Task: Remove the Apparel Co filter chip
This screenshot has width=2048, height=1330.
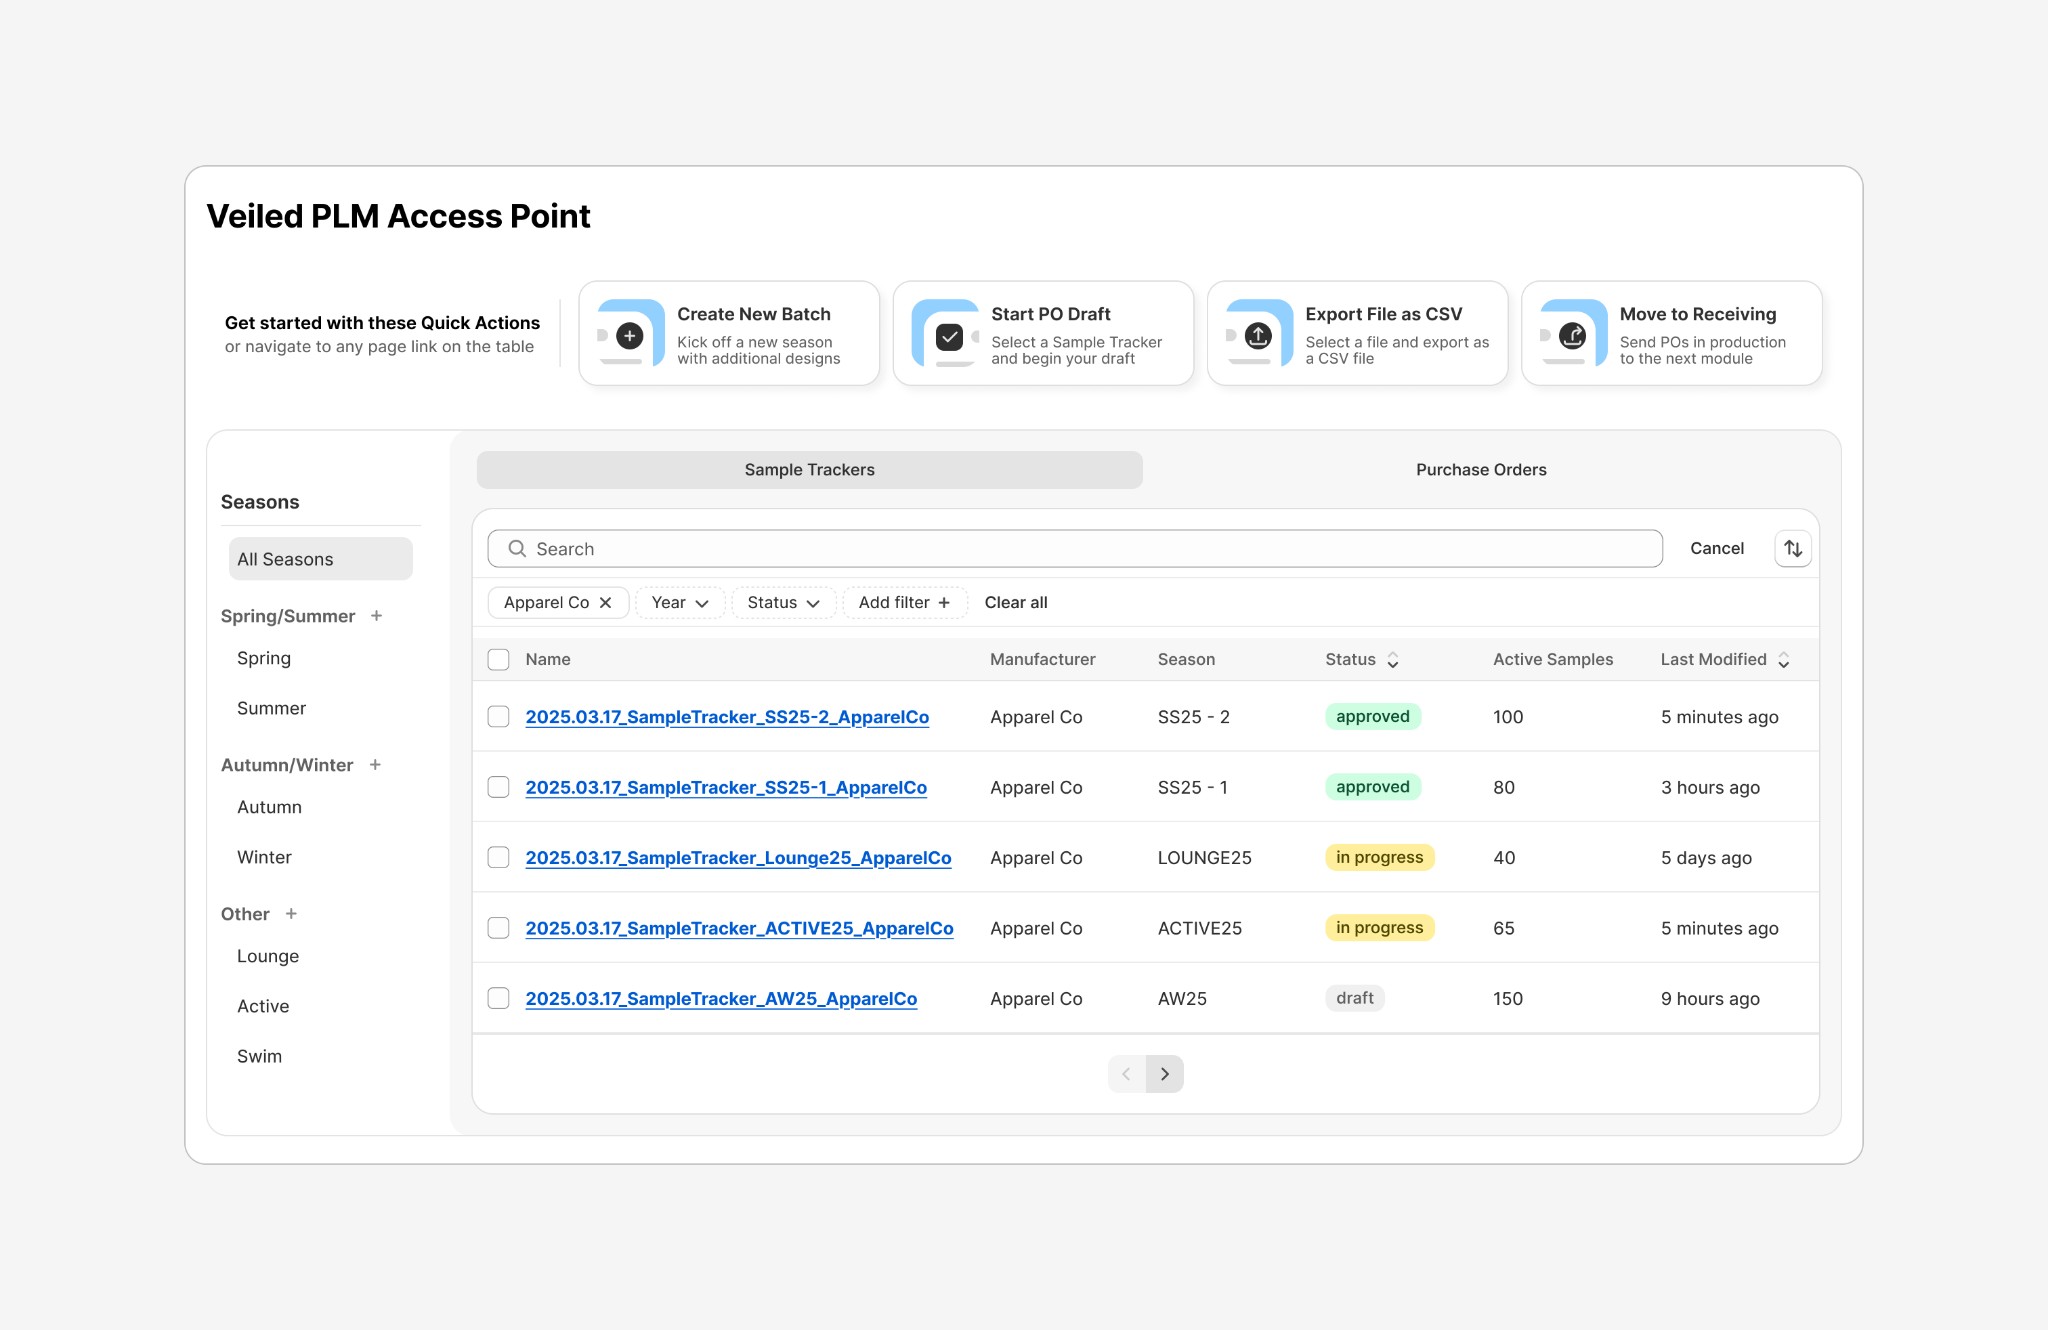Action: (606, 603)
